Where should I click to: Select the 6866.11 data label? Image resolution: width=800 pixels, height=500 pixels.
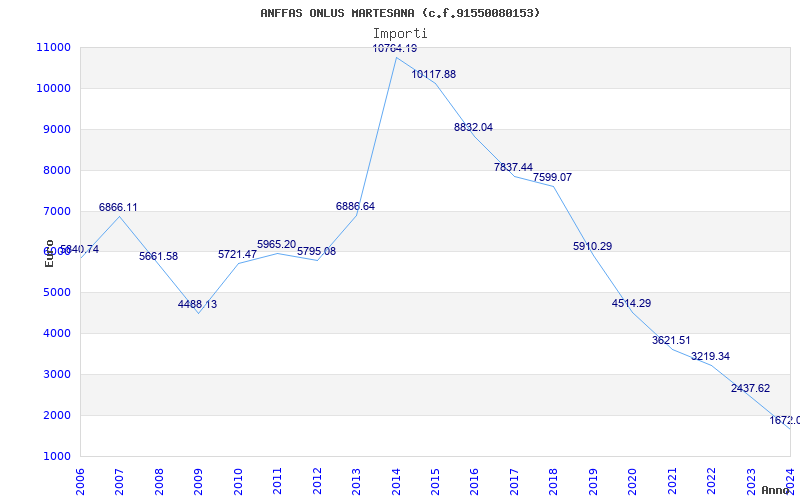(118, 208)
